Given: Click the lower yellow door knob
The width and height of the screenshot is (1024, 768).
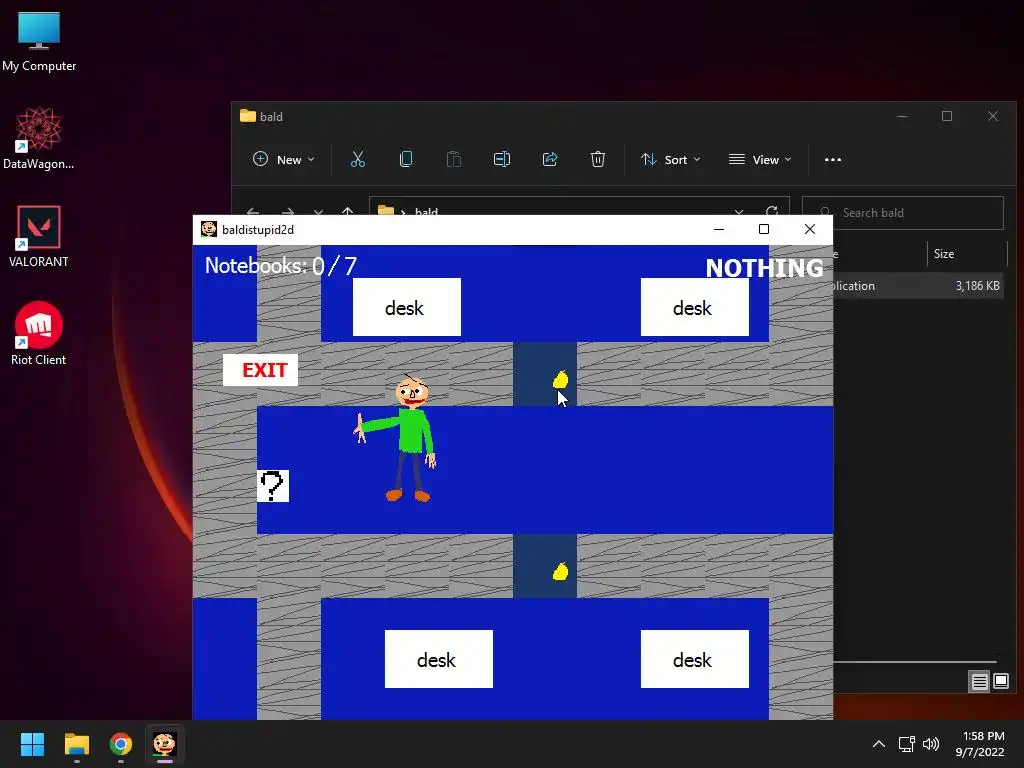Looking at the screenshot, I should coord(560,572).
